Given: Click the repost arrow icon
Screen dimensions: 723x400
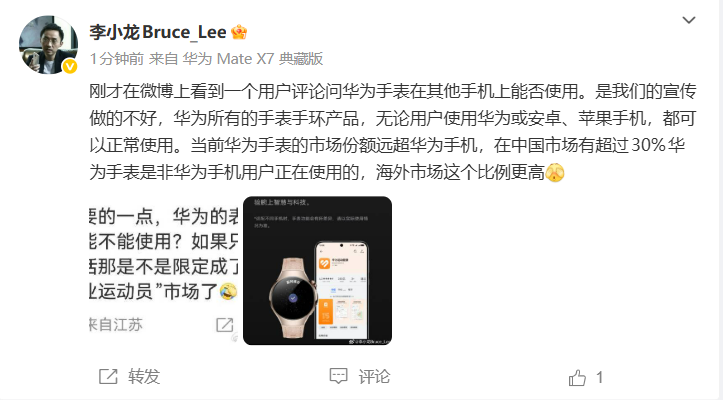Looking at the screenshot, I should (108, 377).
